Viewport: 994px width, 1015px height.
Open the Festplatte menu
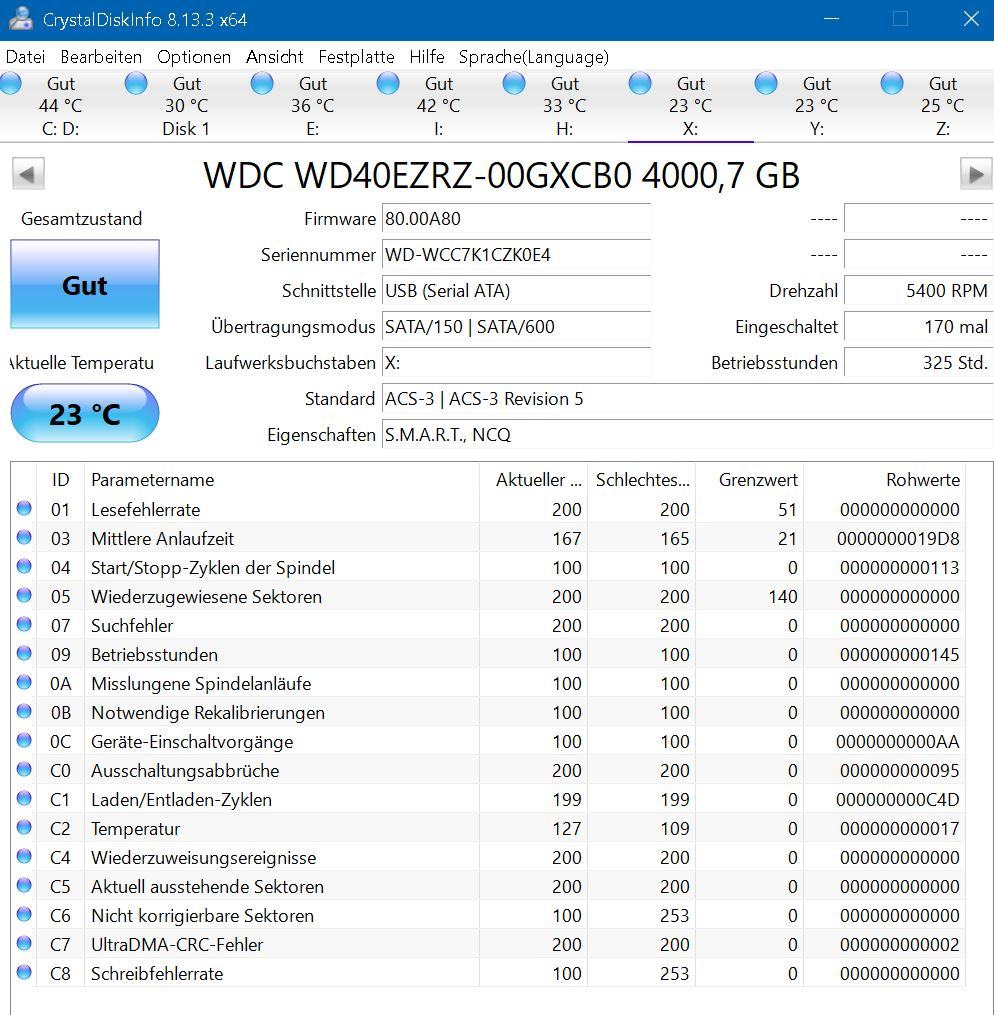(x=356, y=57)
